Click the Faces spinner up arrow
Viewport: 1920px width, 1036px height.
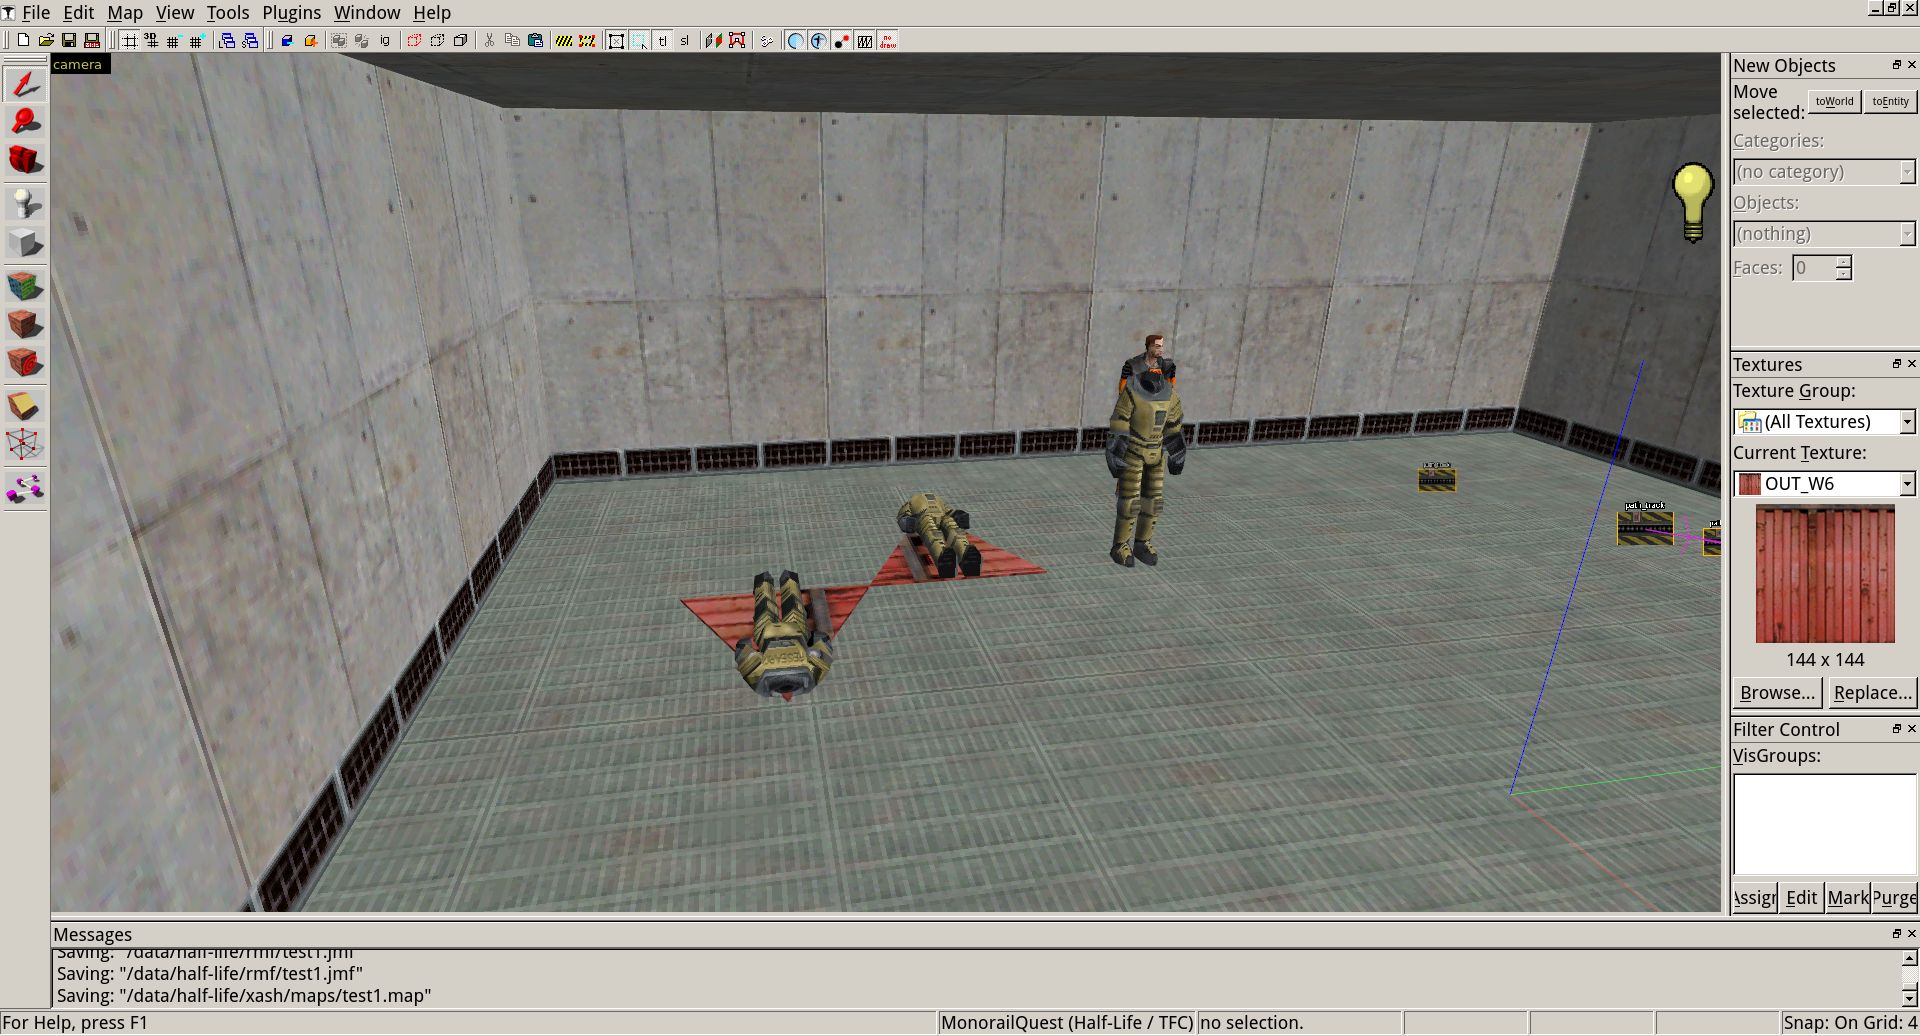1844,261
